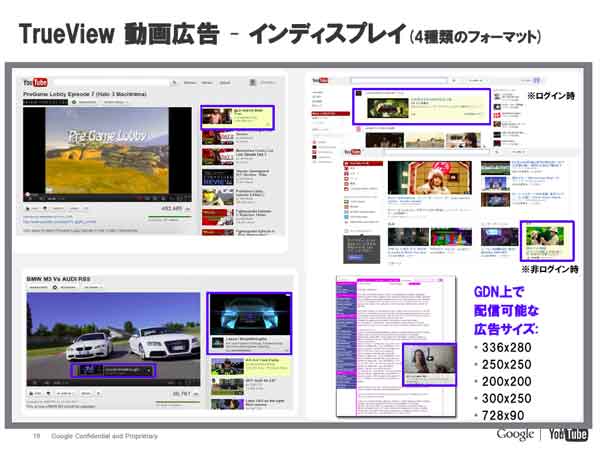Click the 300x250 ad size entry
600x450 pixels.
click(506, 398)
